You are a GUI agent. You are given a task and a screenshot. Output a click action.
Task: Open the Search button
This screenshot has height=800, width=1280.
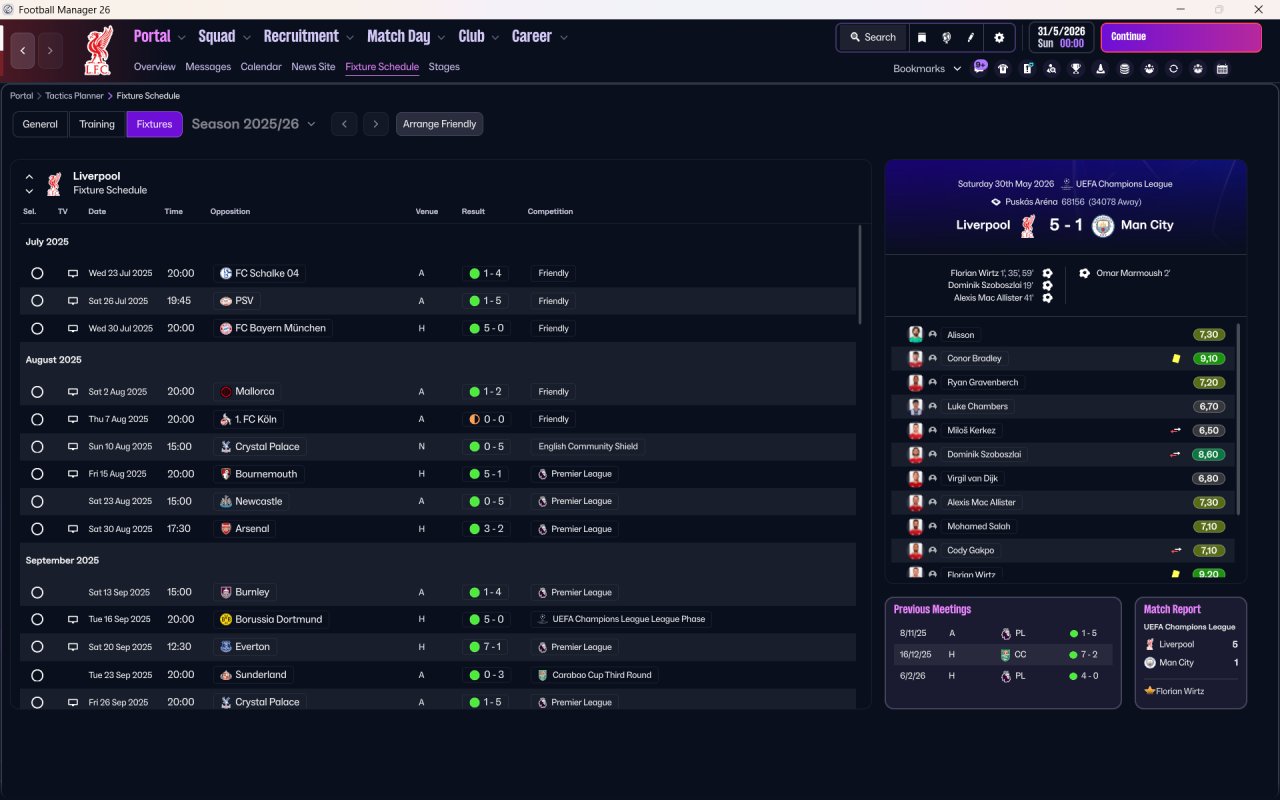pos(873,37)
